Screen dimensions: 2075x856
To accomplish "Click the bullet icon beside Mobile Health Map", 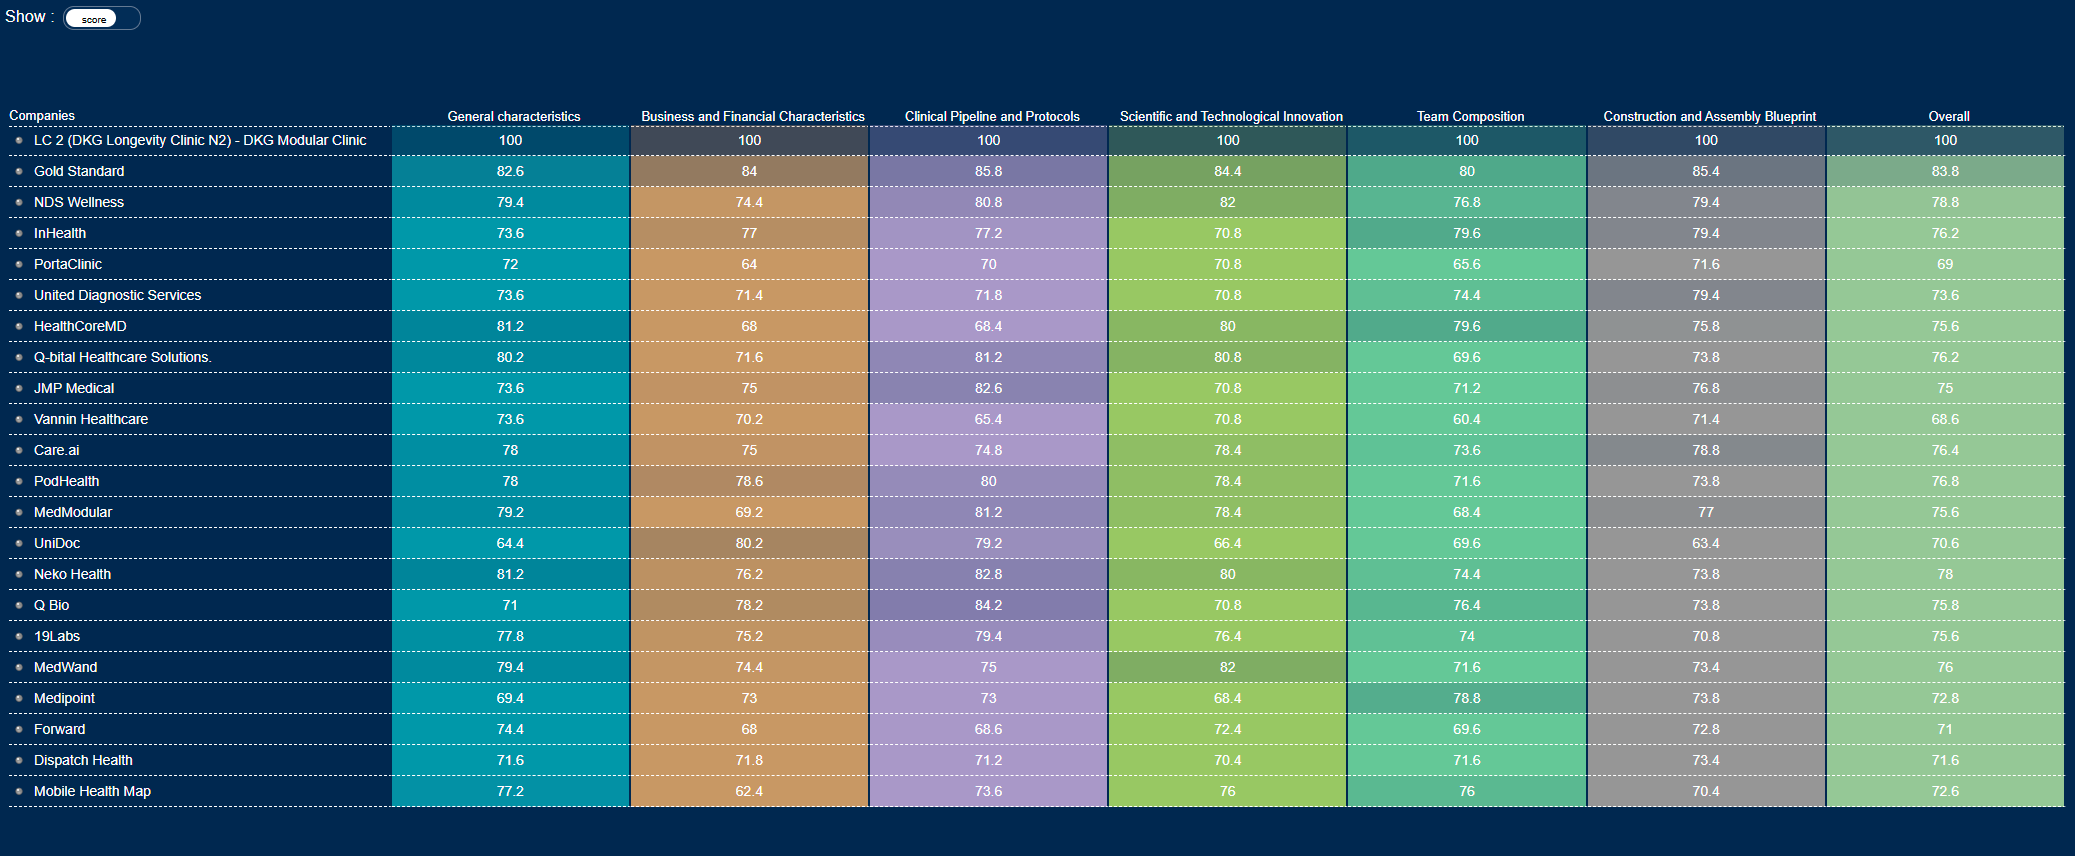I will (x=19, y=792).
